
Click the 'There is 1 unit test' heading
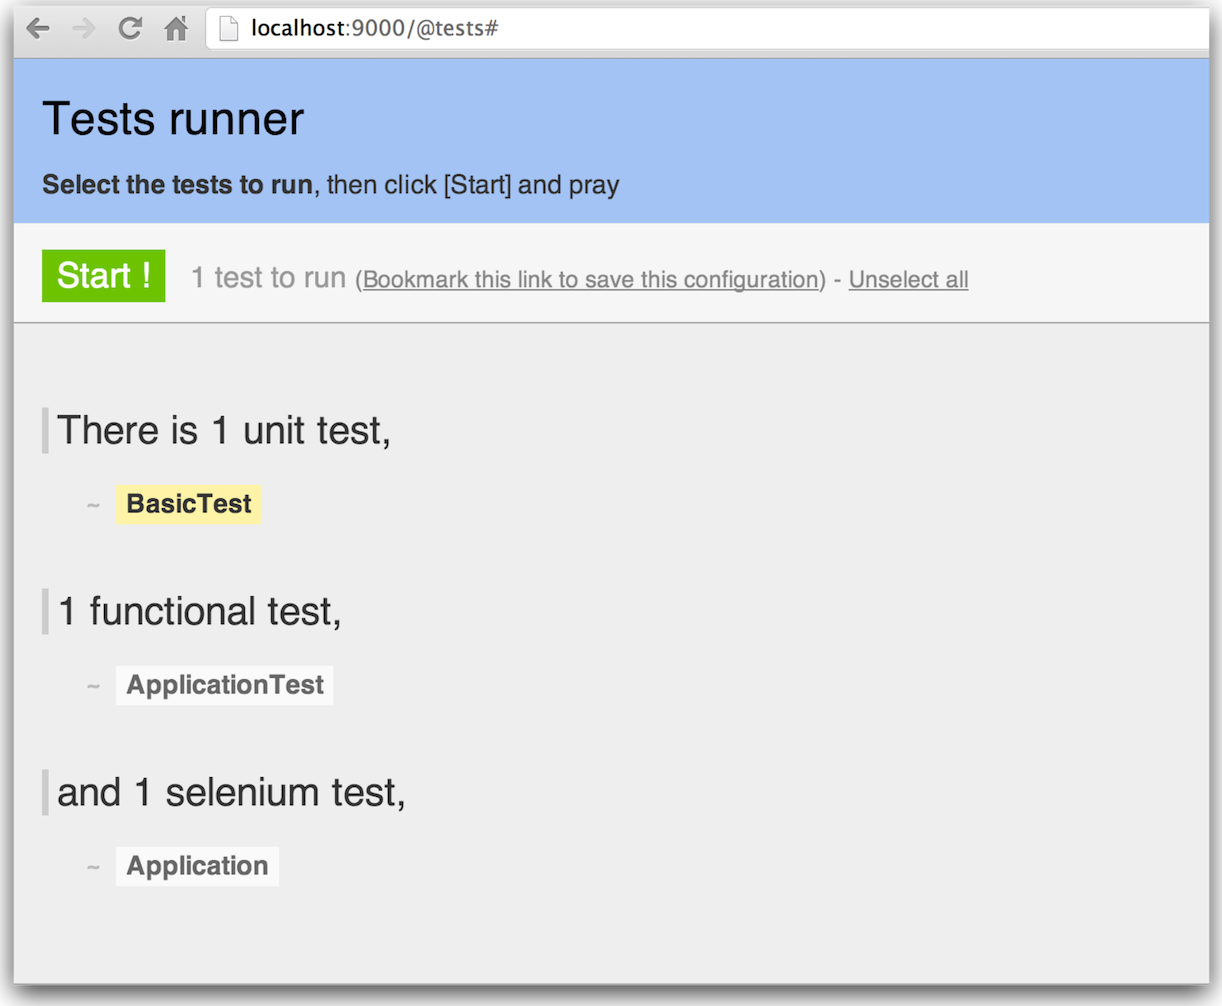coord(224,431)
